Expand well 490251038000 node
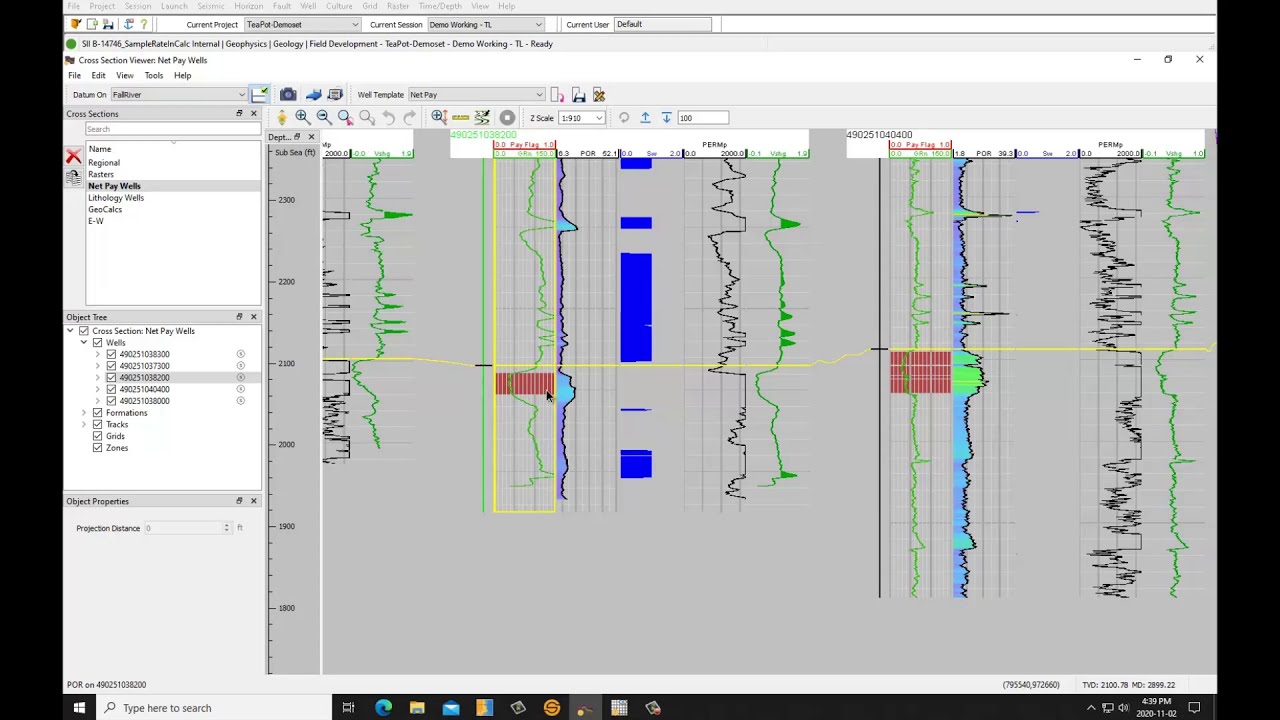 coord(98,401)
